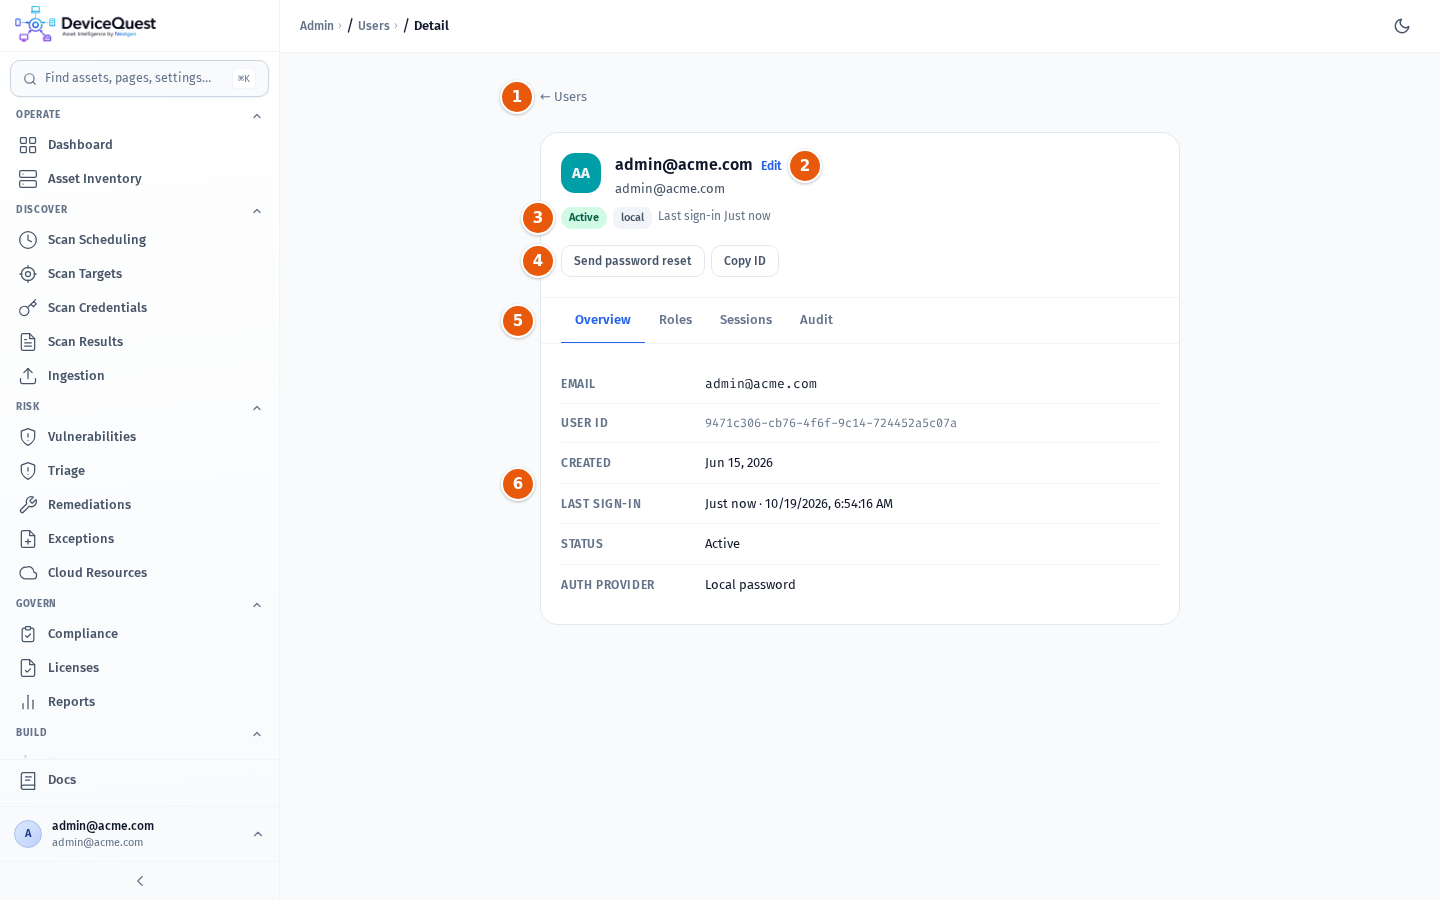Click the DeviceQuest logo
The image size is (1440, 900).
tap(86, 25)
